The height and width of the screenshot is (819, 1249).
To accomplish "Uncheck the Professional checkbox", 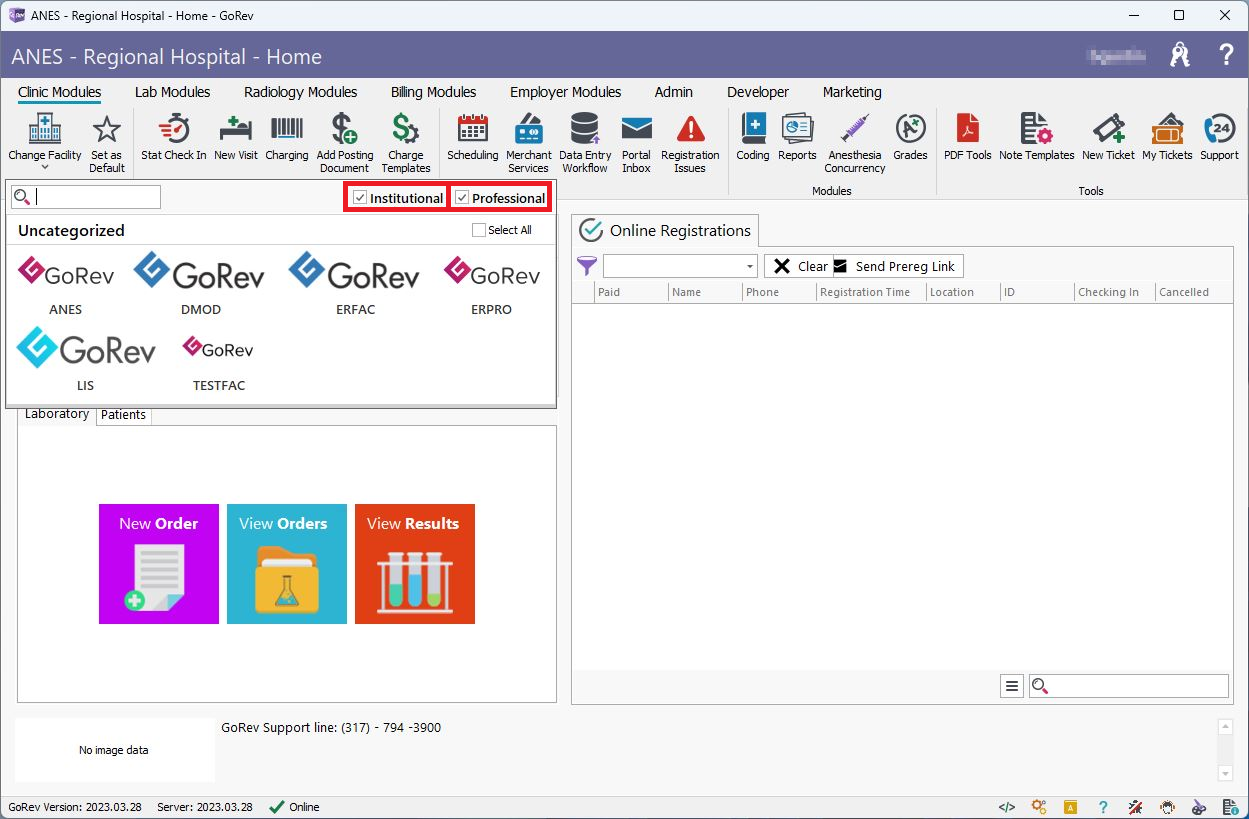I will pyautogui.click(x=462, y=198).
